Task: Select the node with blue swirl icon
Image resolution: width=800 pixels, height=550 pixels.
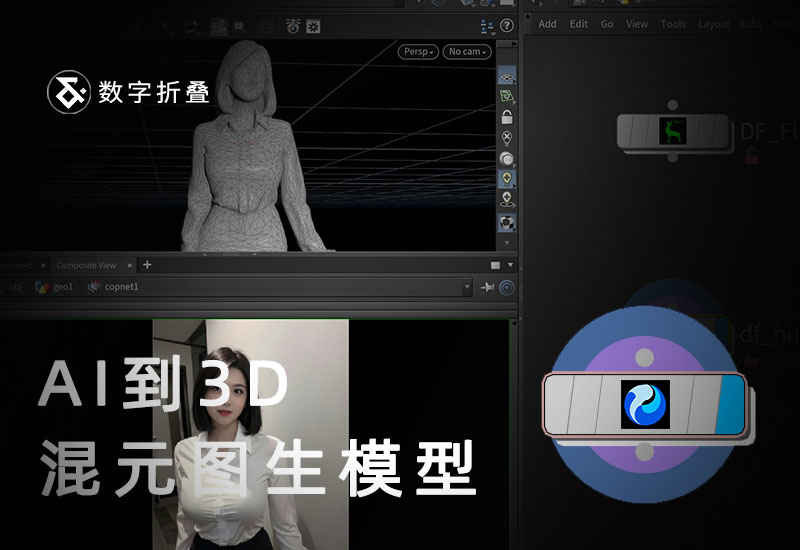Action: pyautogui.click(x=645, y=405)
